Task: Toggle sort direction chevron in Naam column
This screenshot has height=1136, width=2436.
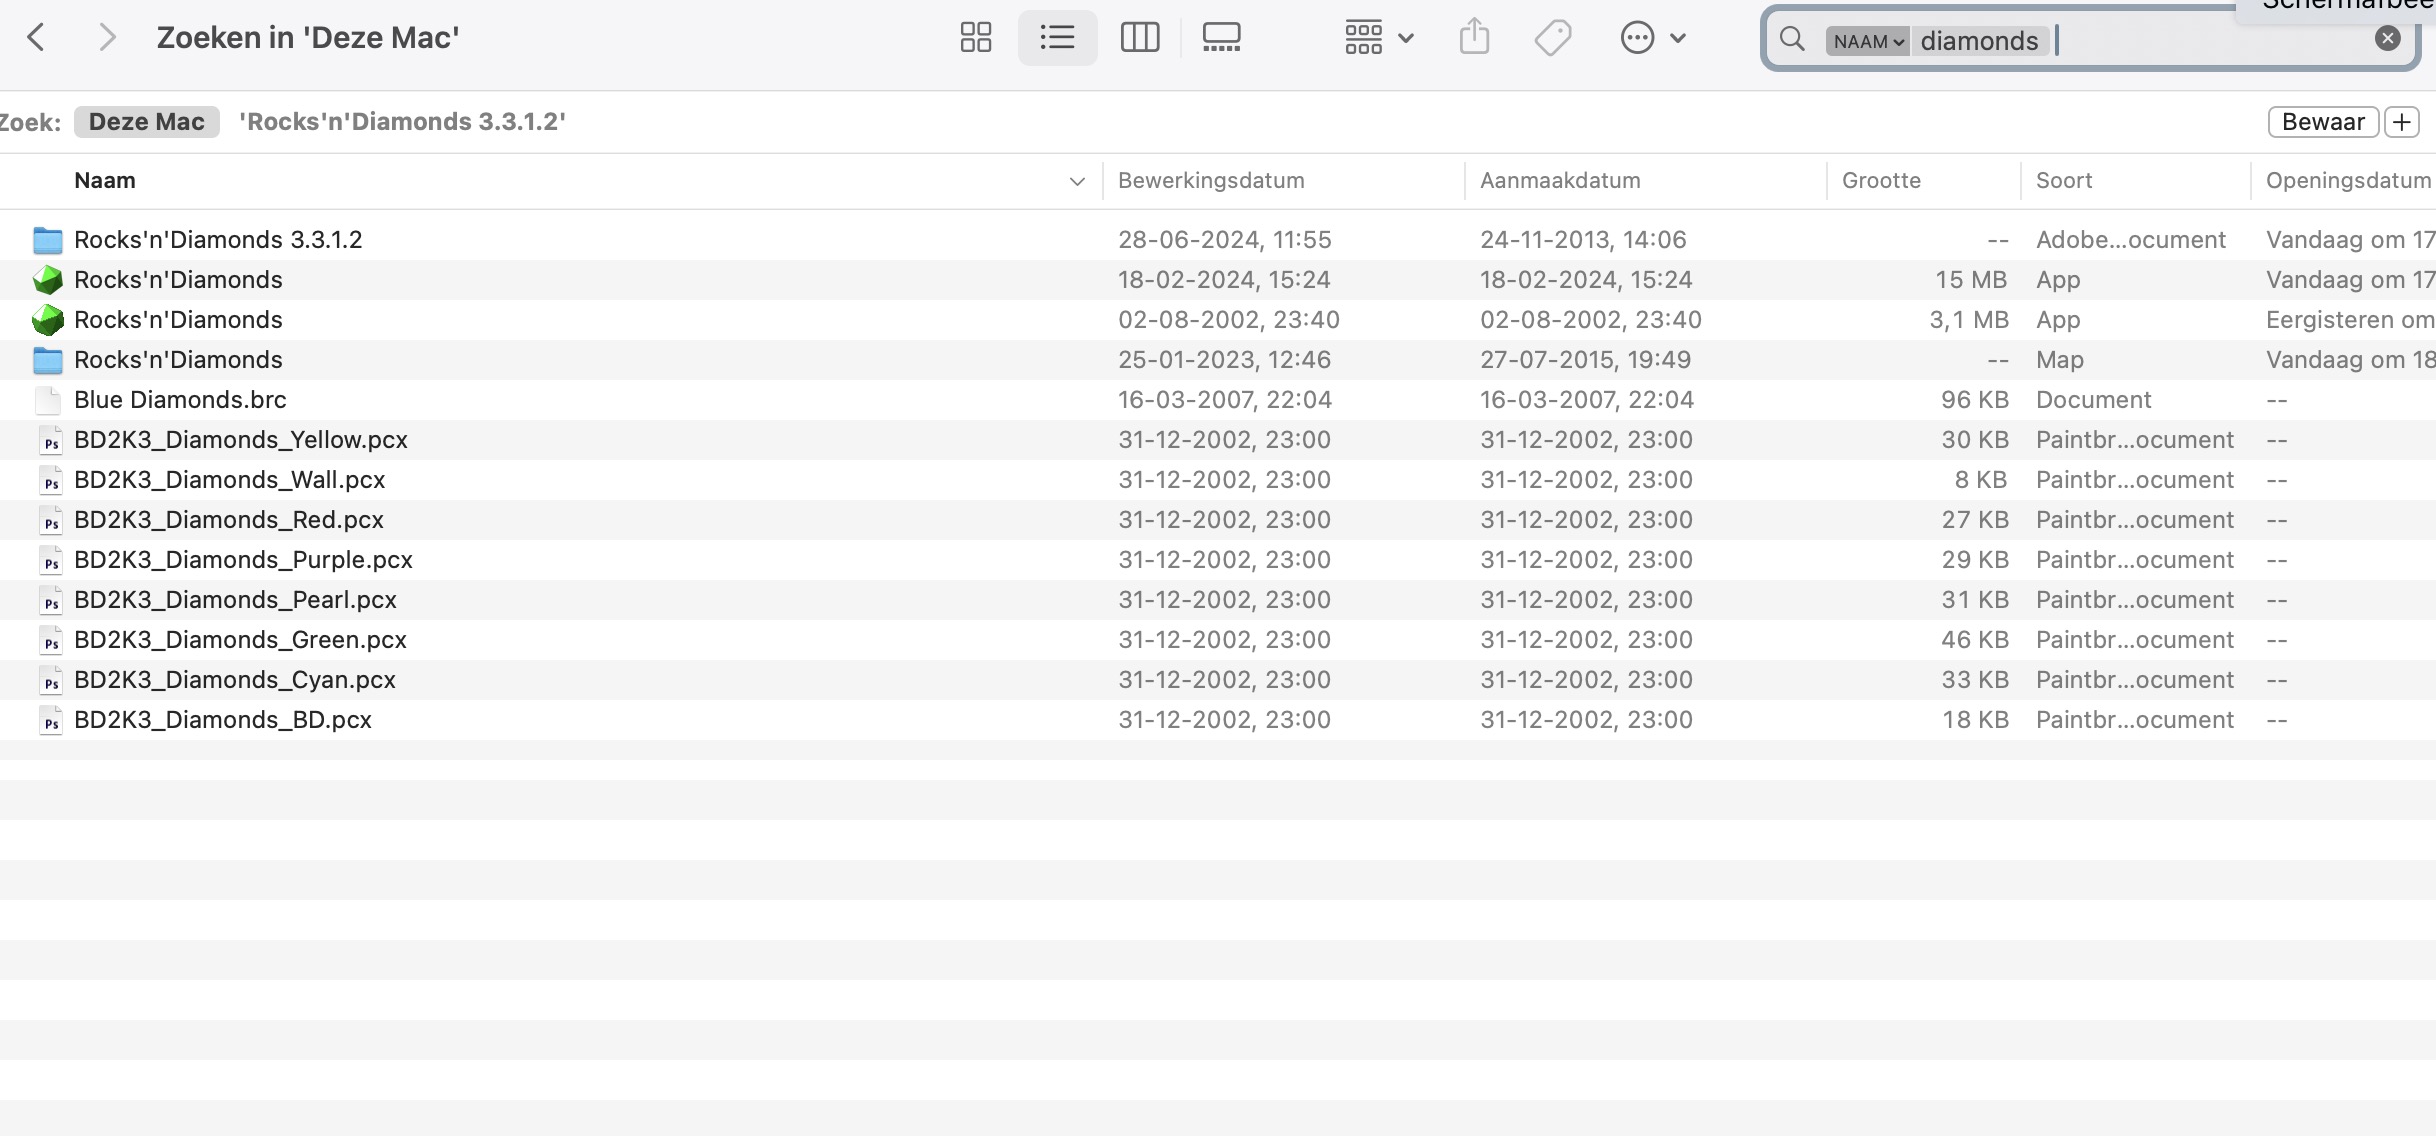Action: click(1077, 181)
